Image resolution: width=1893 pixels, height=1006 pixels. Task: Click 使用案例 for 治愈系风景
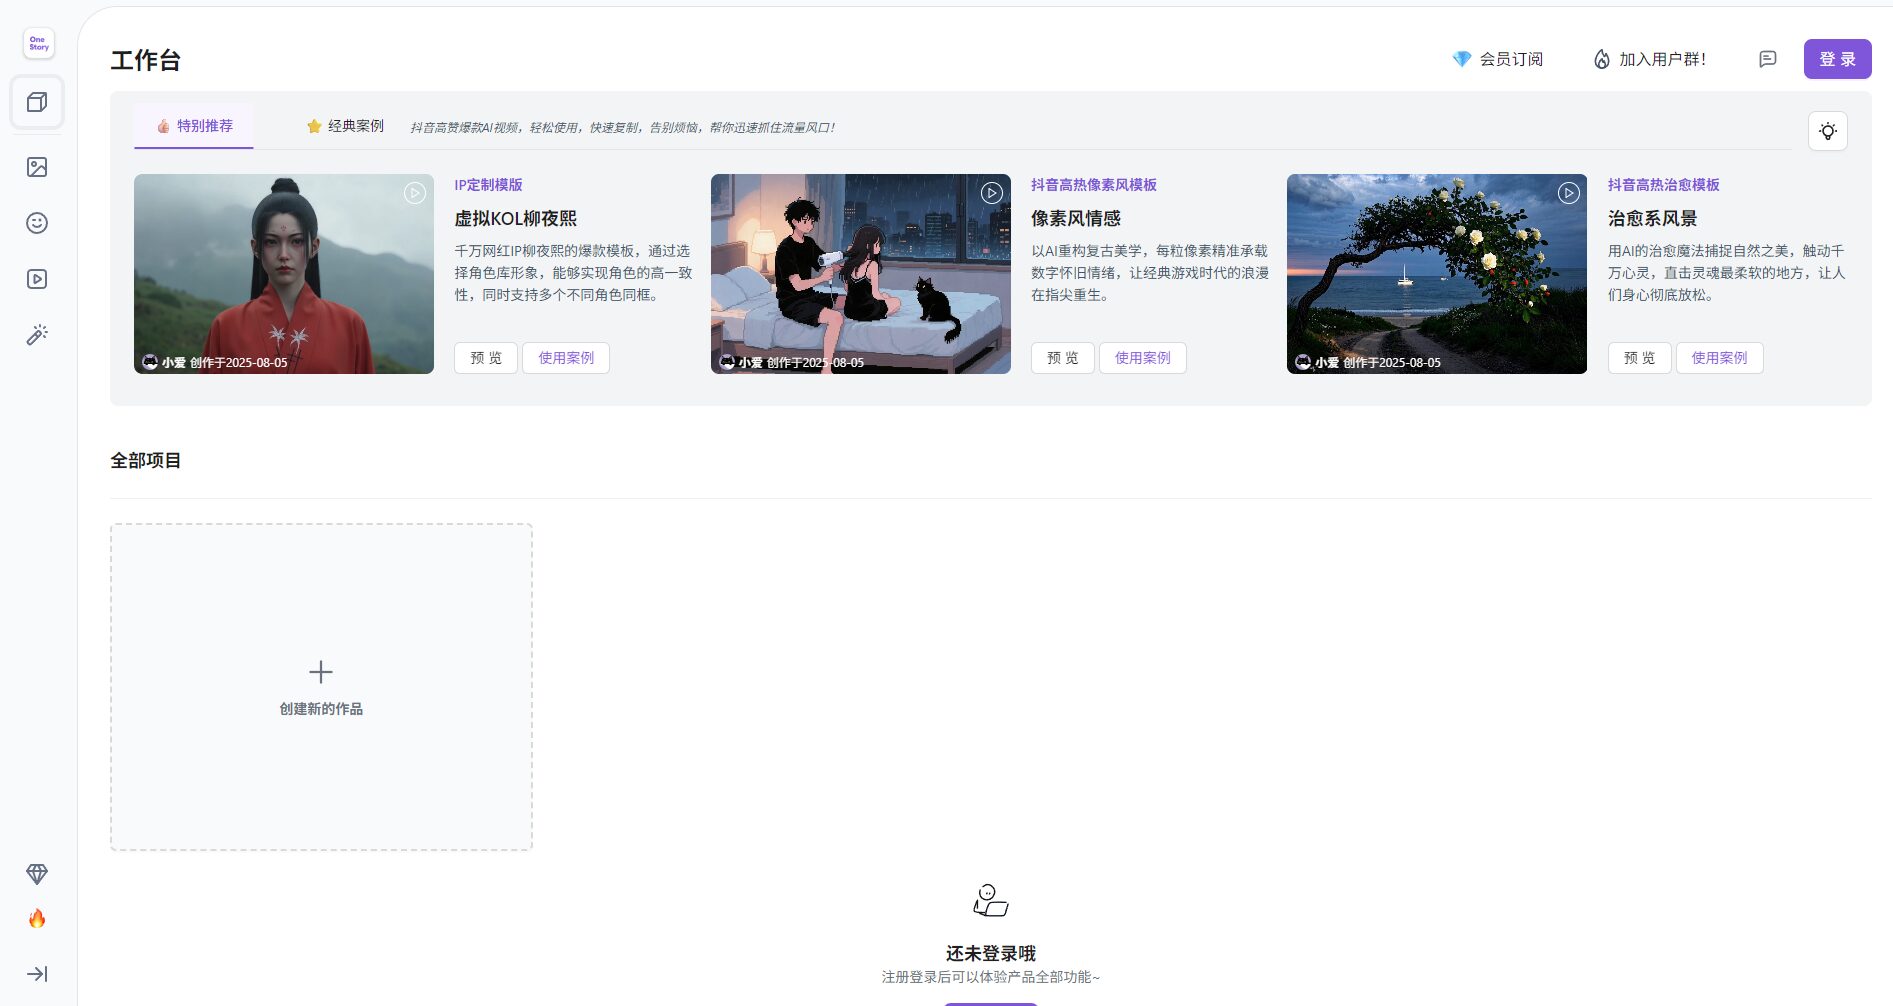pyautogui.click(x=1720, y=358)
